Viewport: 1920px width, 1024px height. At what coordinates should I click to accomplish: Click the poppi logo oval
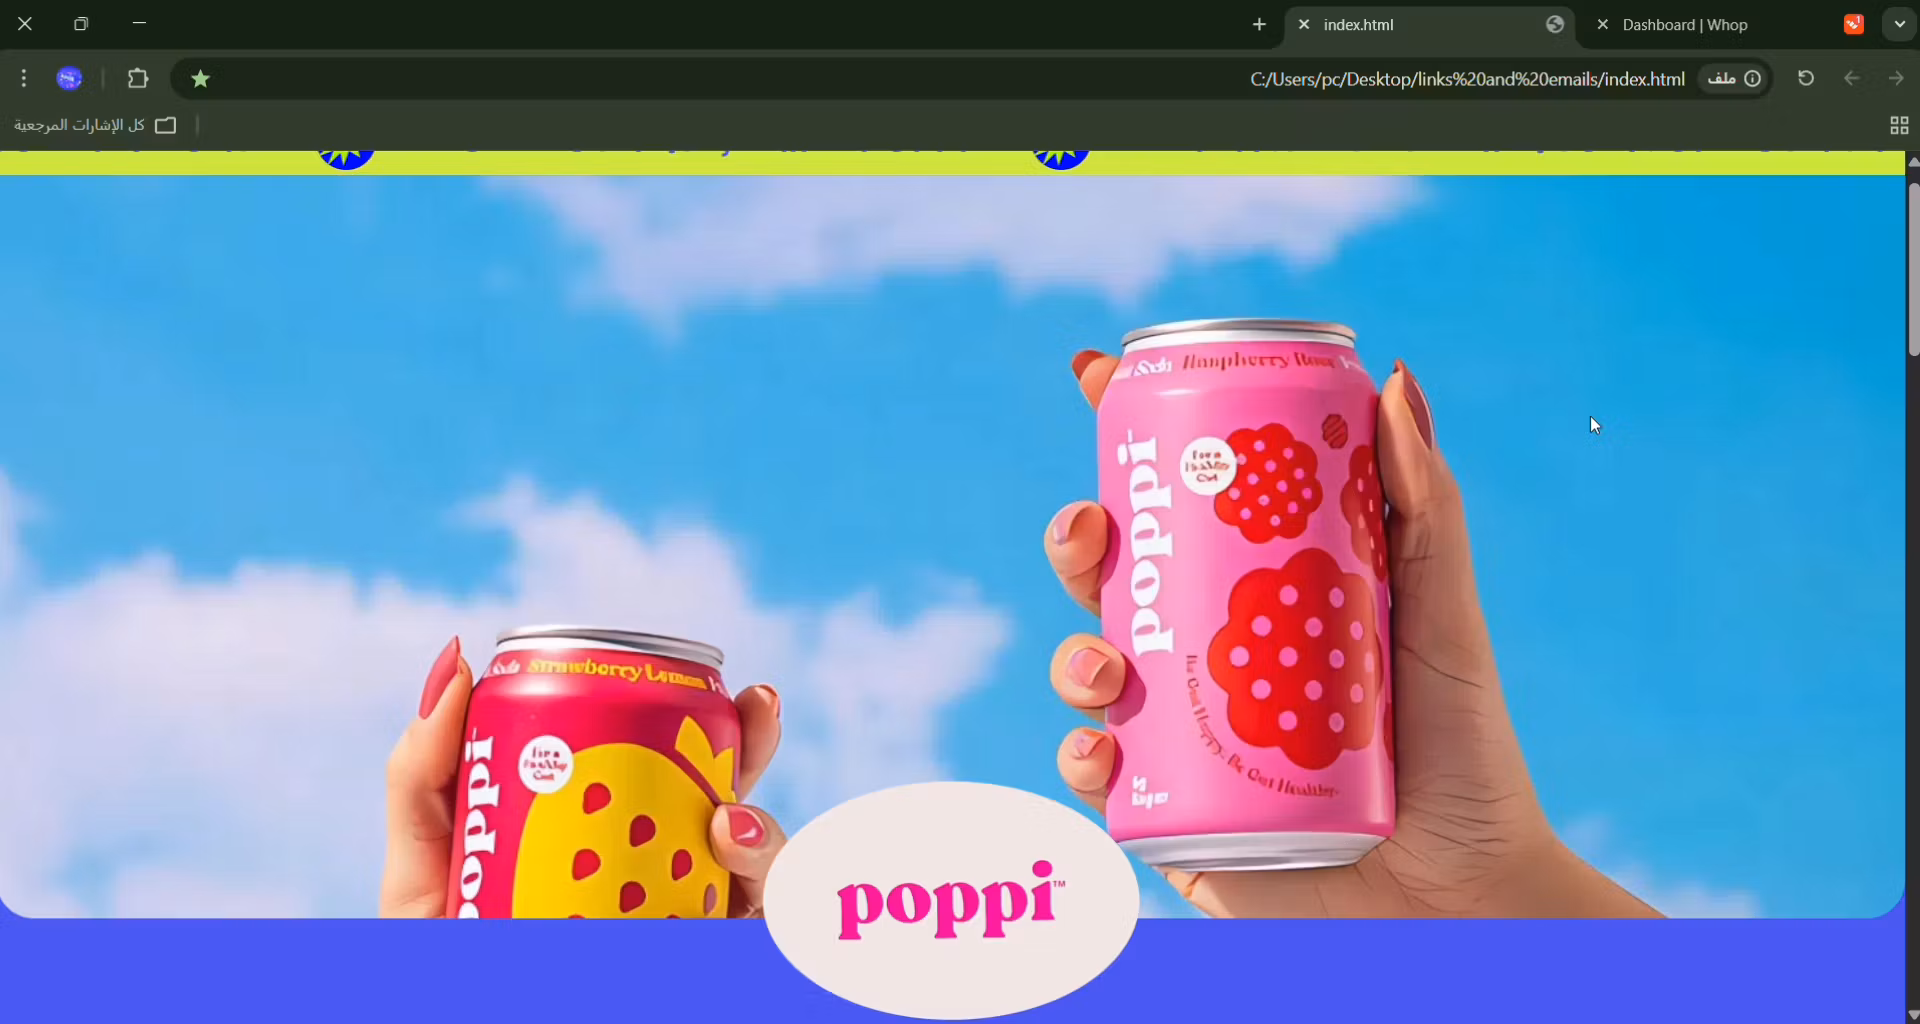click(951, 900)
